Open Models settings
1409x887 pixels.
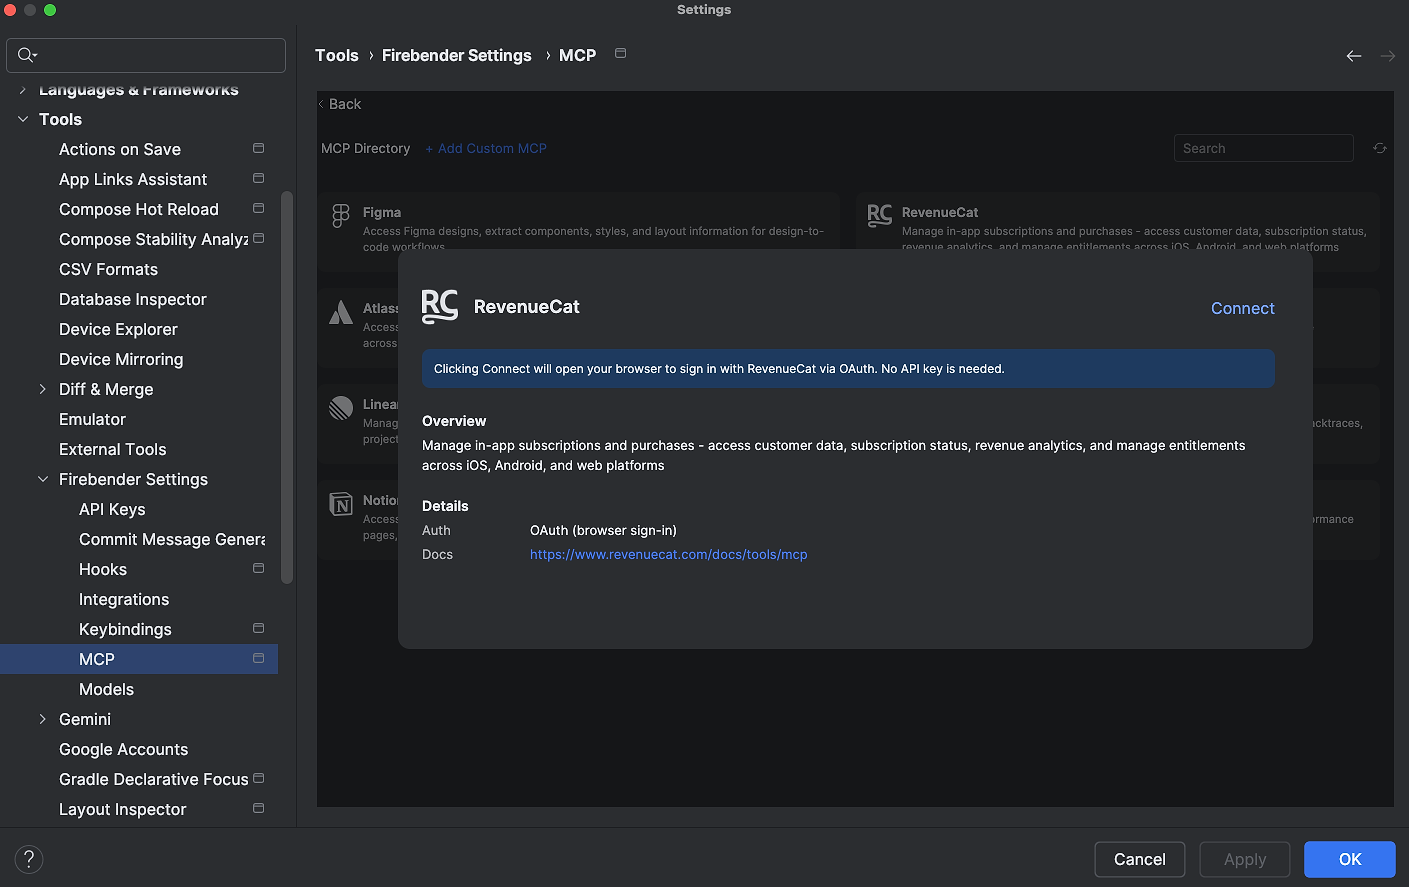point(106,689)
